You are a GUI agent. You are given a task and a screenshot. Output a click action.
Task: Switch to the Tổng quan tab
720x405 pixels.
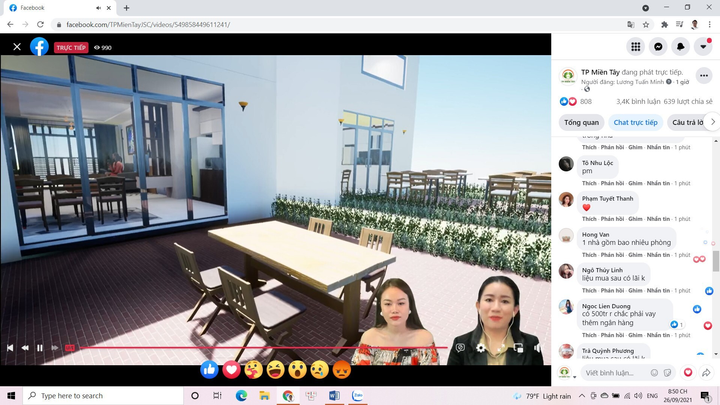point(581,123)
